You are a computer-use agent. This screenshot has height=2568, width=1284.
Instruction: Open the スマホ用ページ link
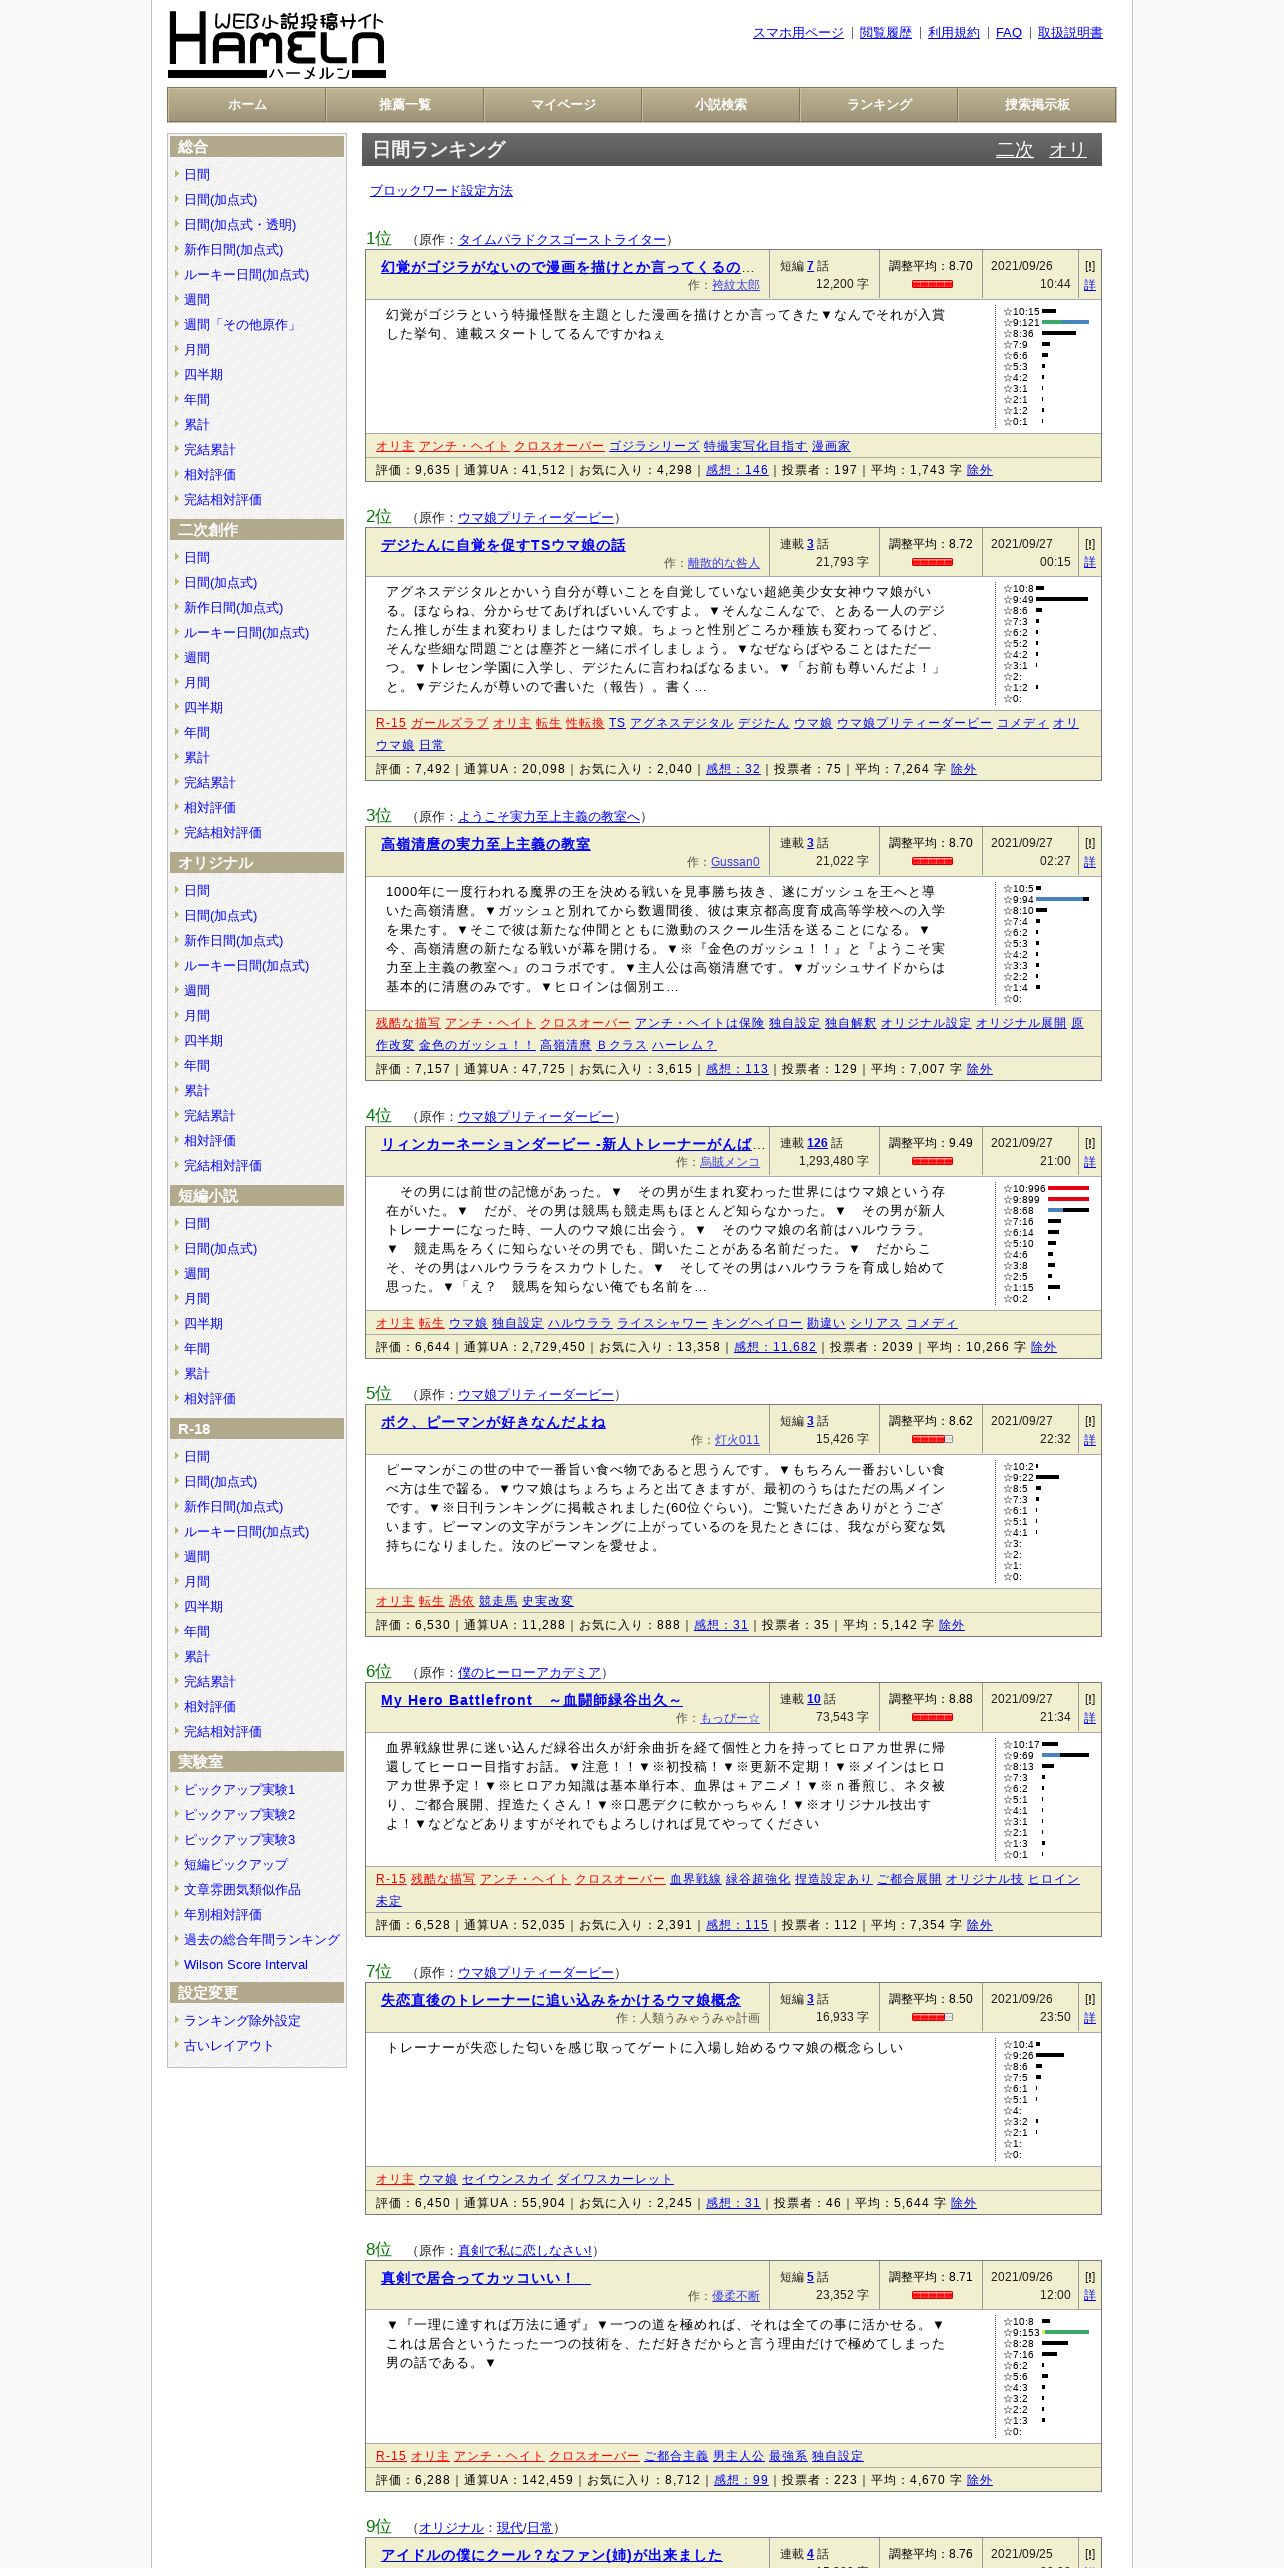tap(798, 33)
